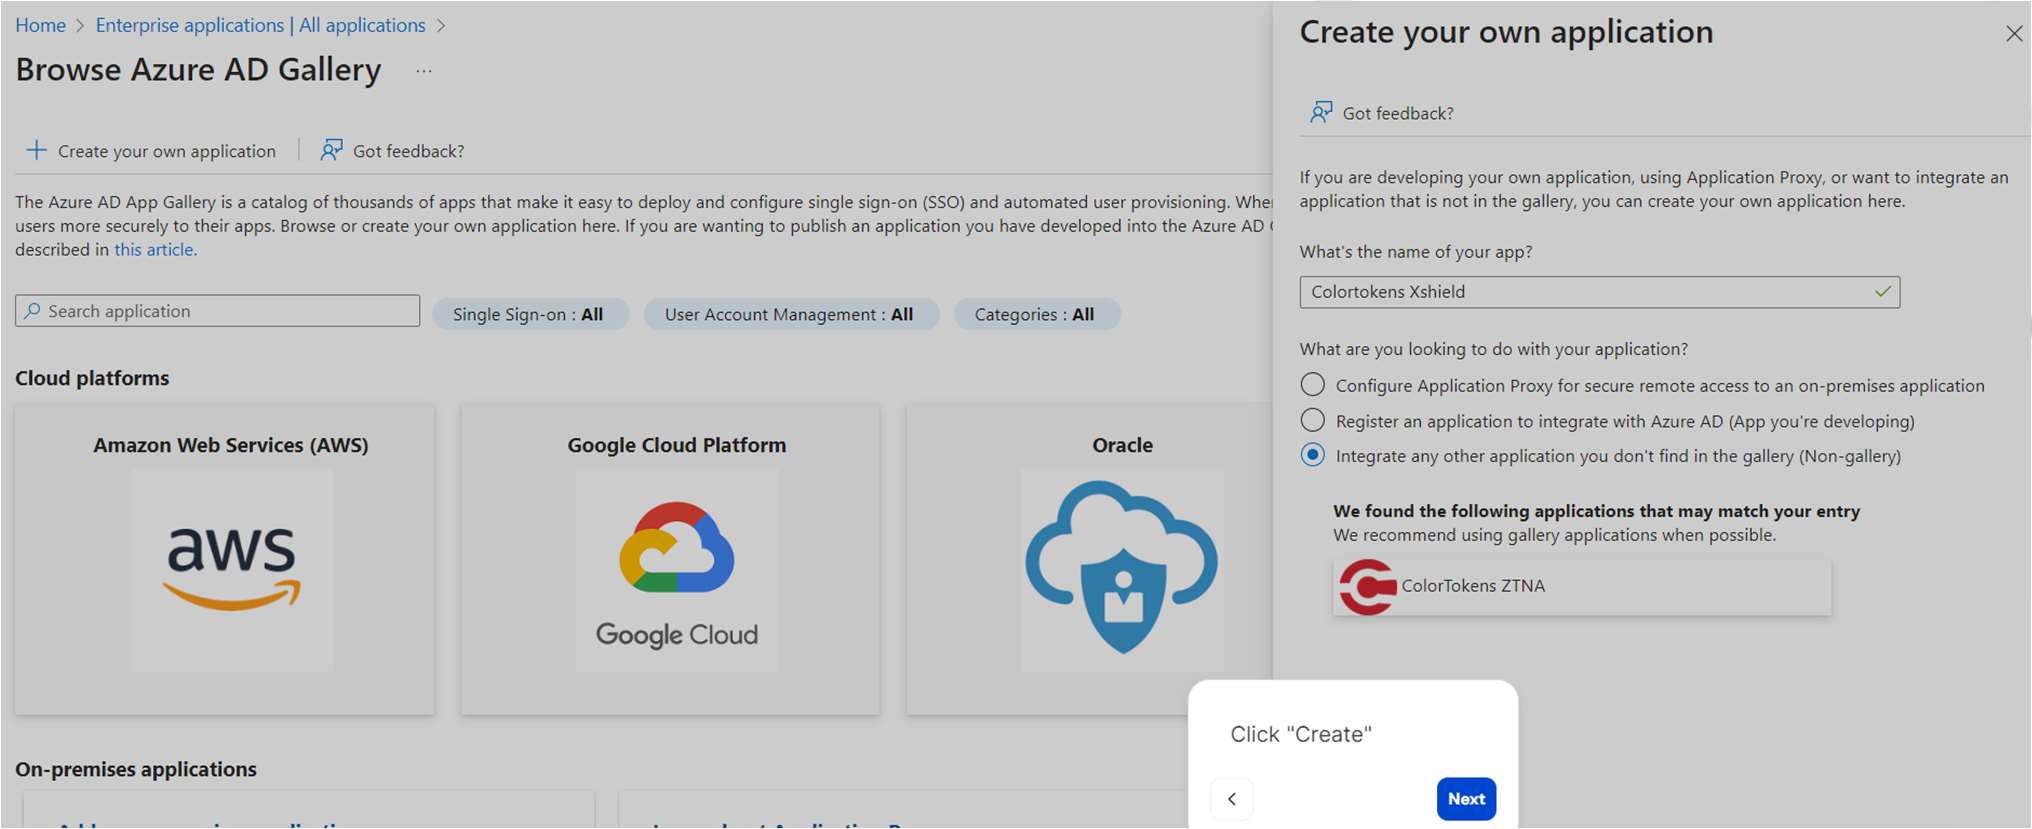
Task: Navigate to Enterprise applications breadcrumb
Action: tap(260, 25)
